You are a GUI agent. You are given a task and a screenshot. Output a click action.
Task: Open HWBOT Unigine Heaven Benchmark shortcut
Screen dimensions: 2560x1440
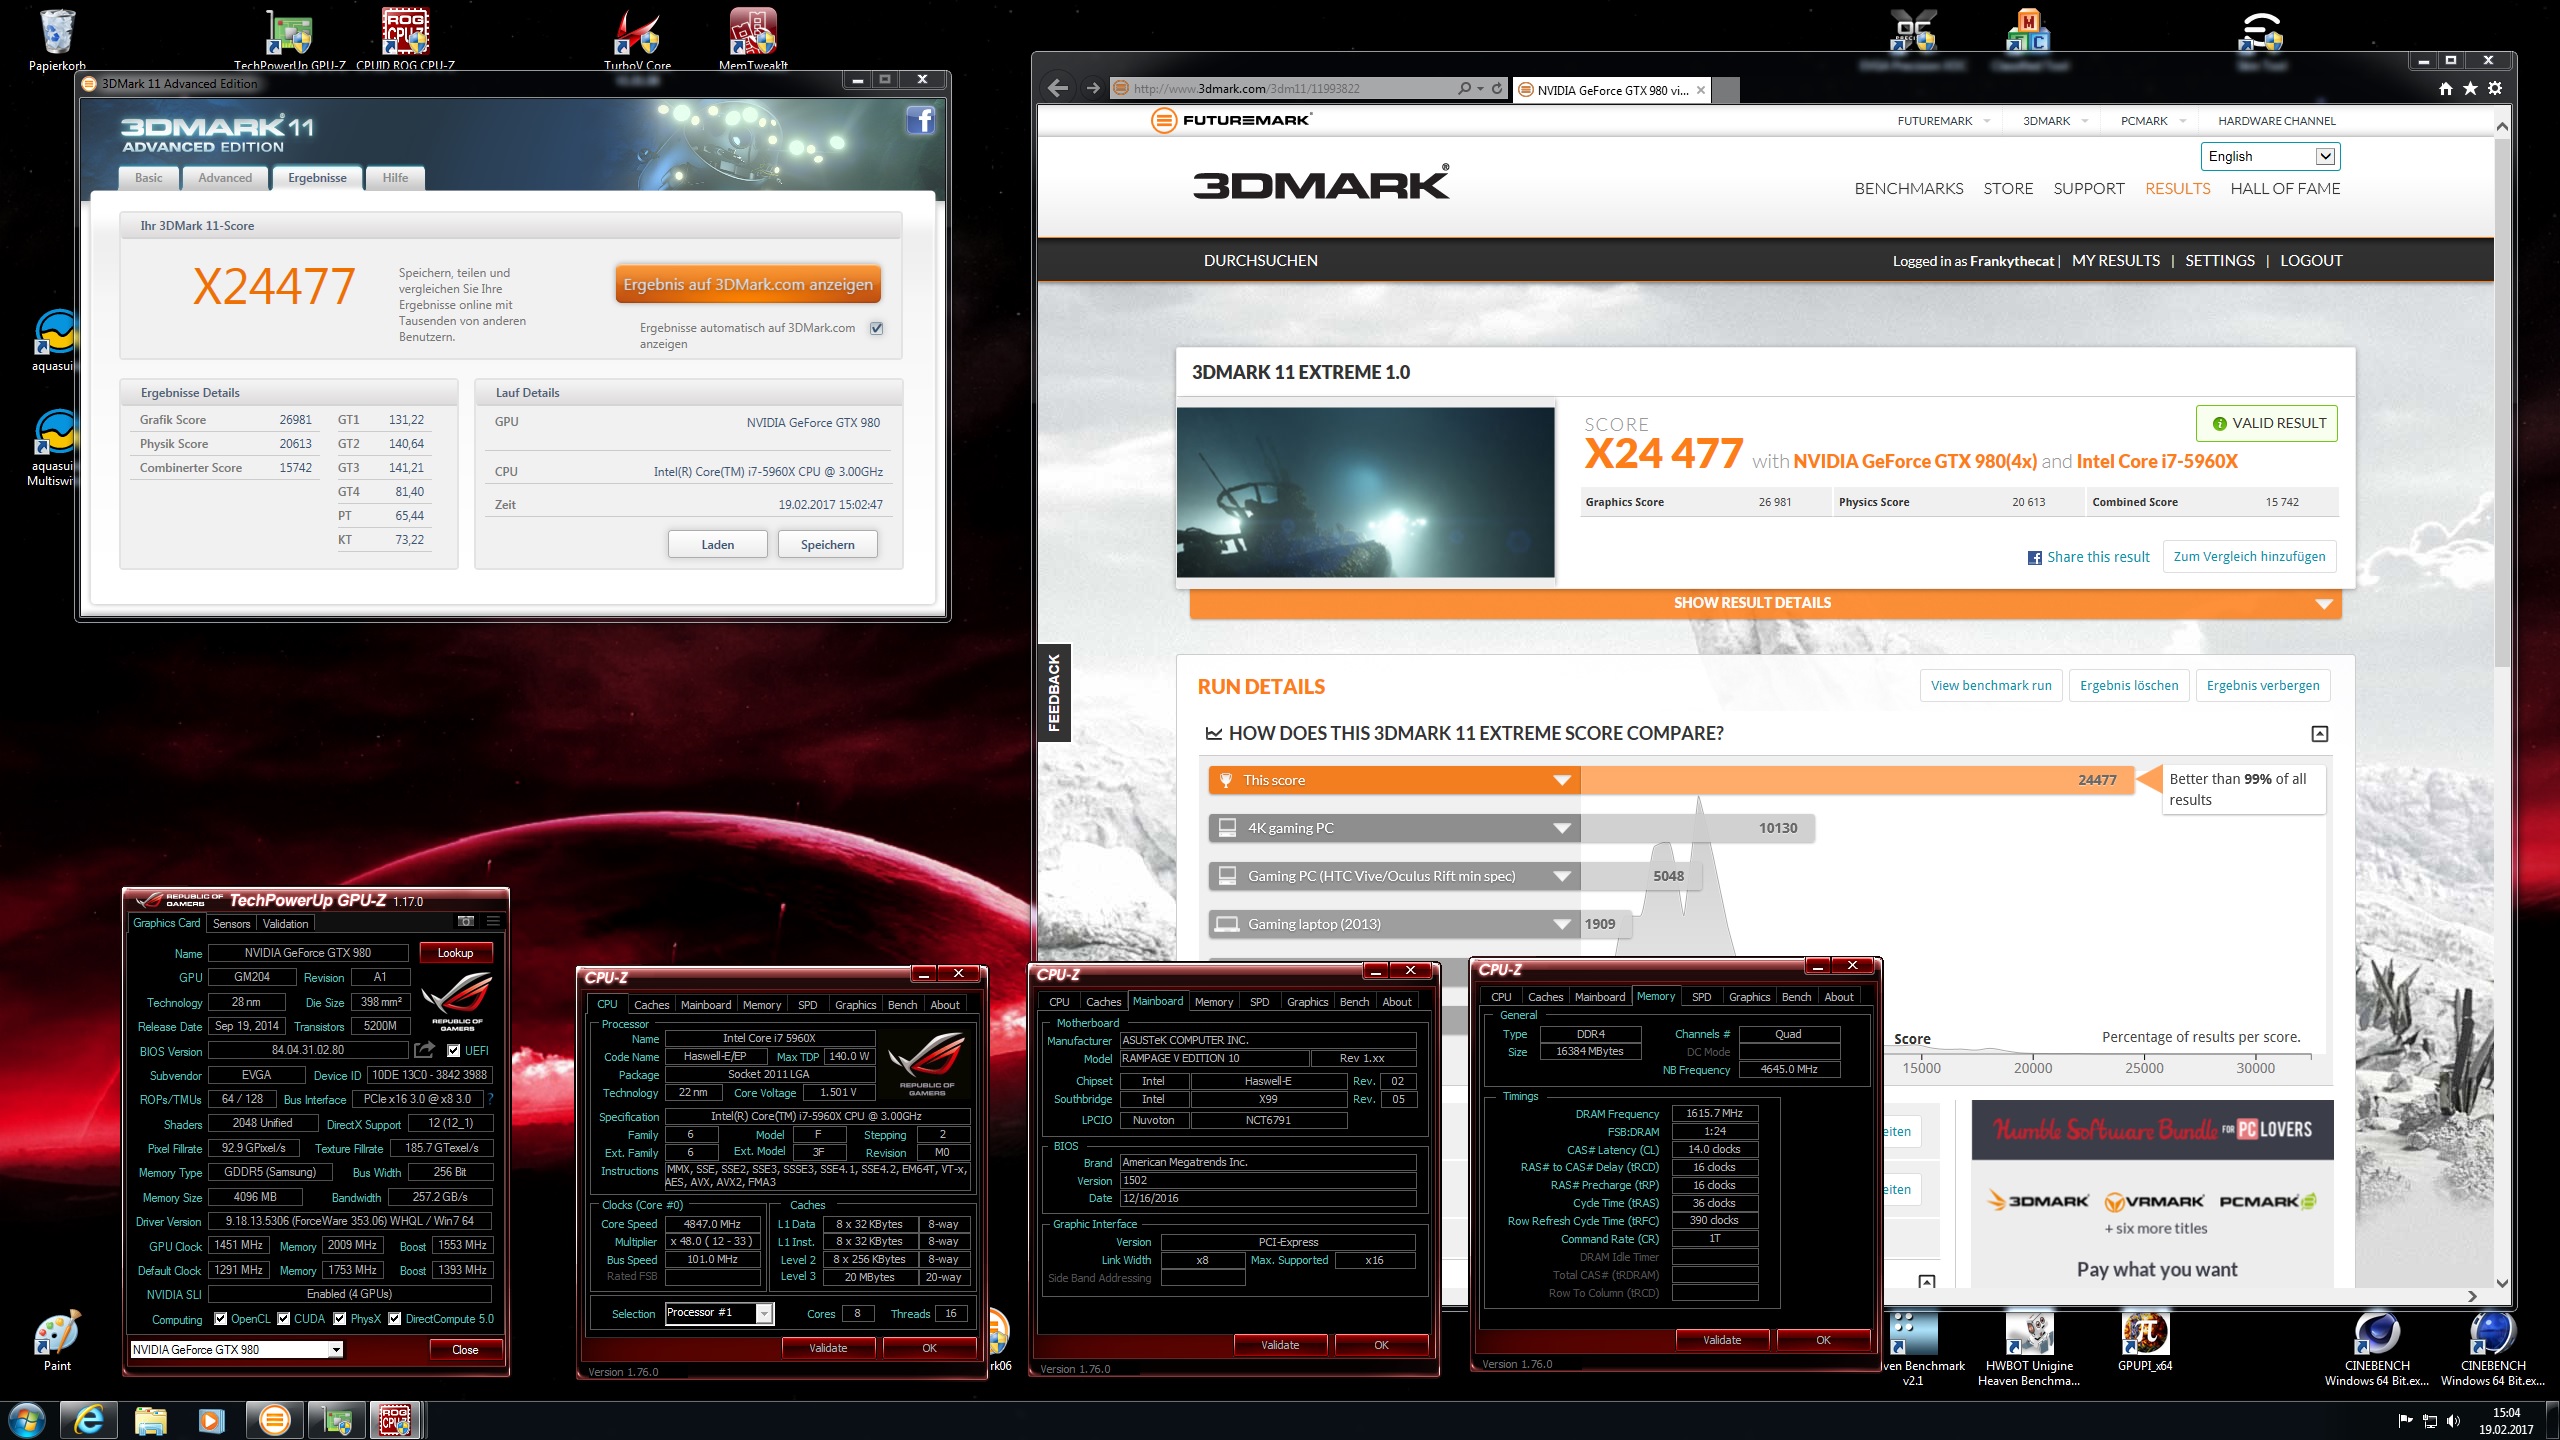click(2029, 1349)
